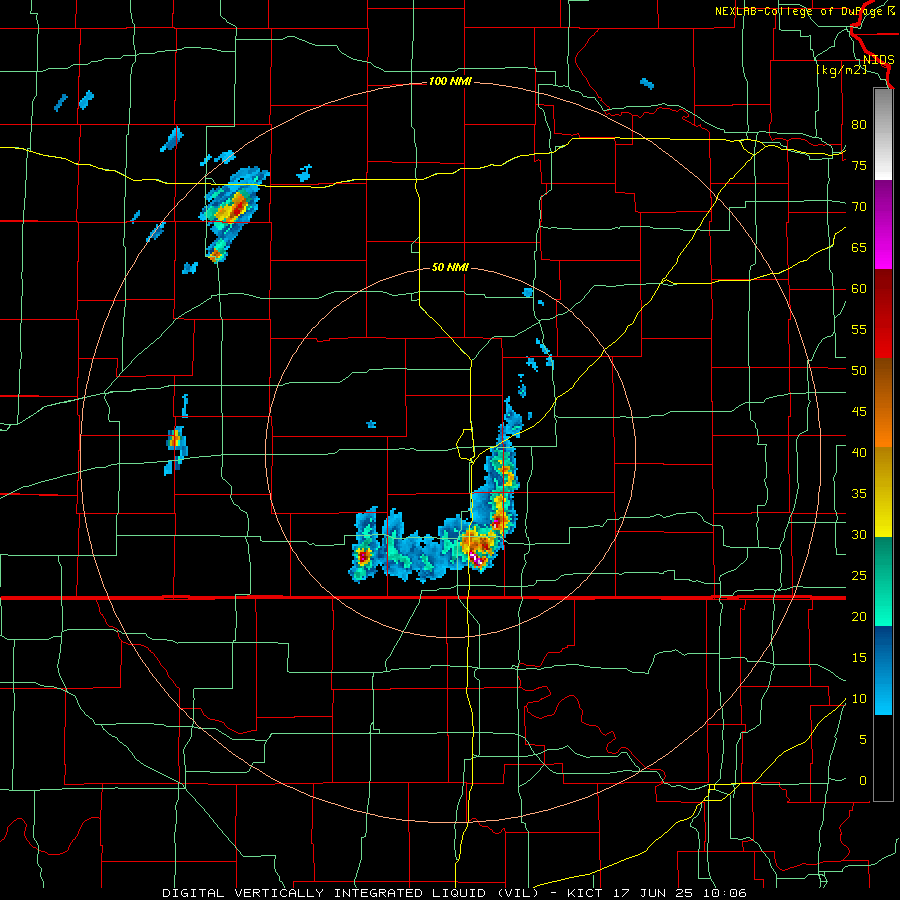Image resolution: width=900 pixels, height=900 pixels.
Task: Click the "20" value on the VIL scale
Action: [x=859, y=617]
